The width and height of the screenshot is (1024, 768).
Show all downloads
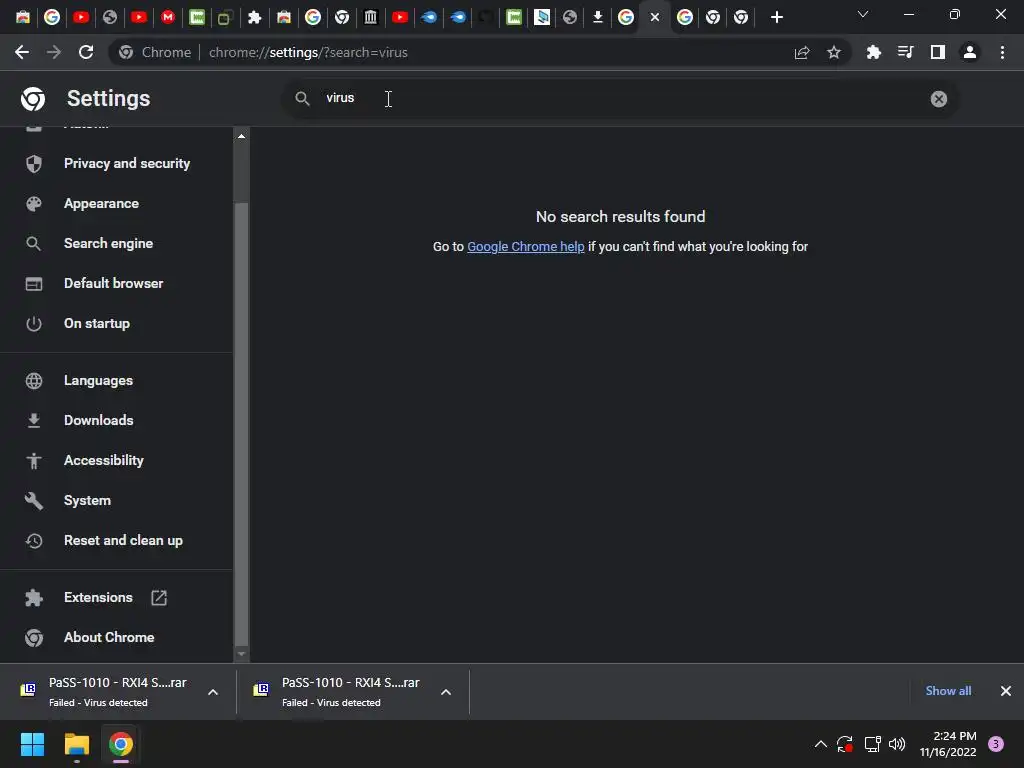click(948, 691)
